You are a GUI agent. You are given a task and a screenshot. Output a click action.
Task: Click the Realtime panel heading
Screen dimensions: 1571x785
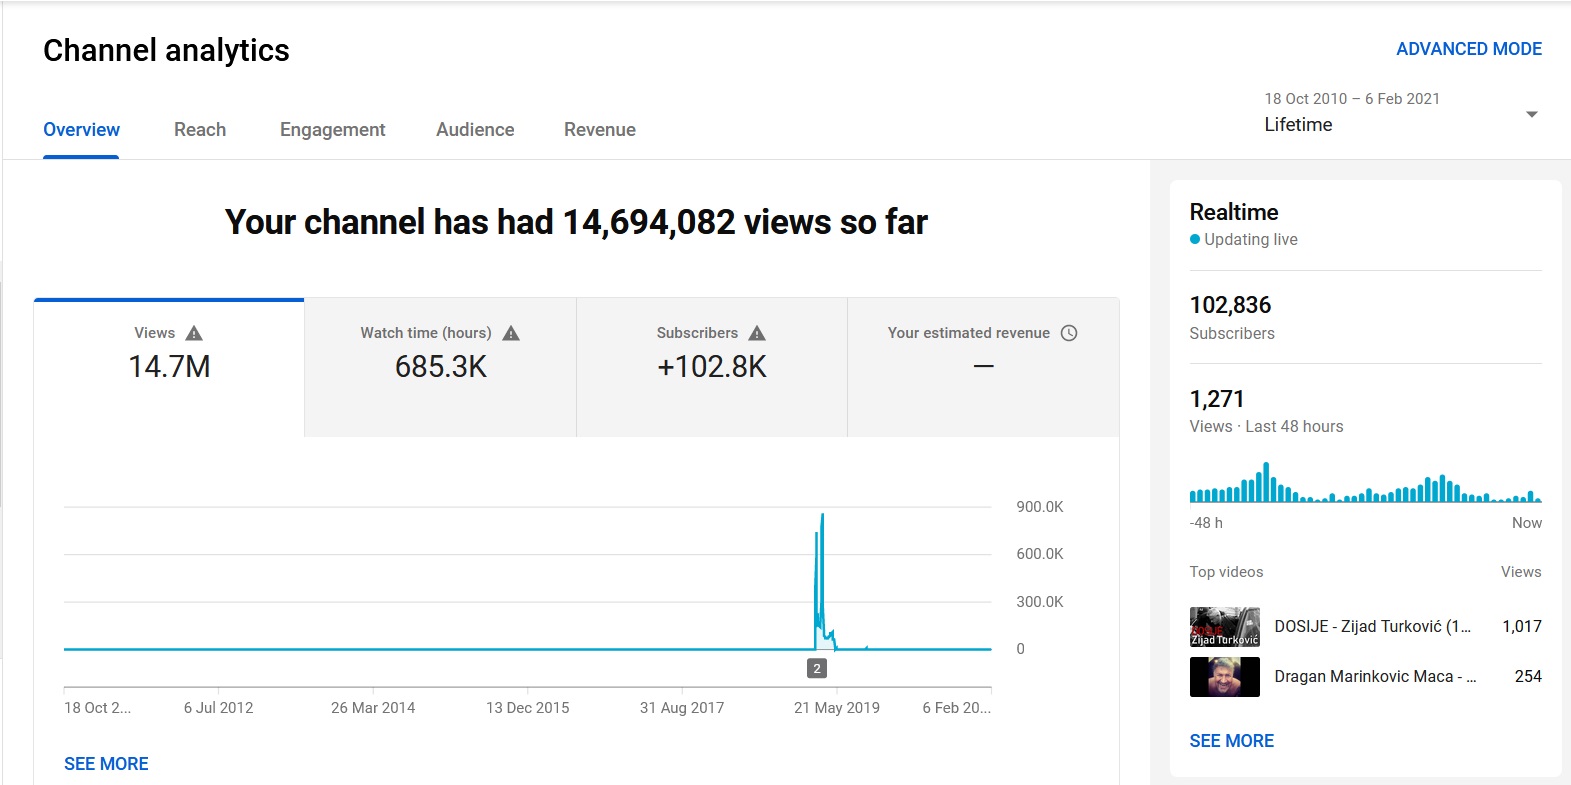1234,212
